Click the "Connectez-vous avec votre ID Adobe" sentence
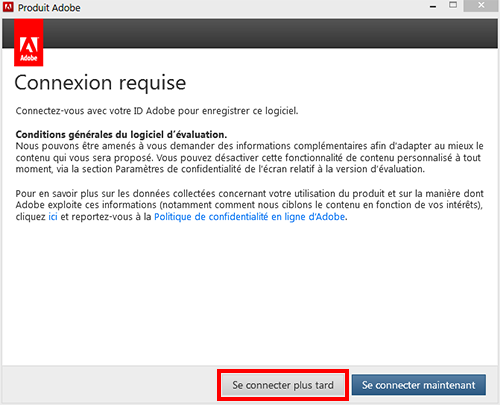Screen dimensions: 500x405 [157, 111]
